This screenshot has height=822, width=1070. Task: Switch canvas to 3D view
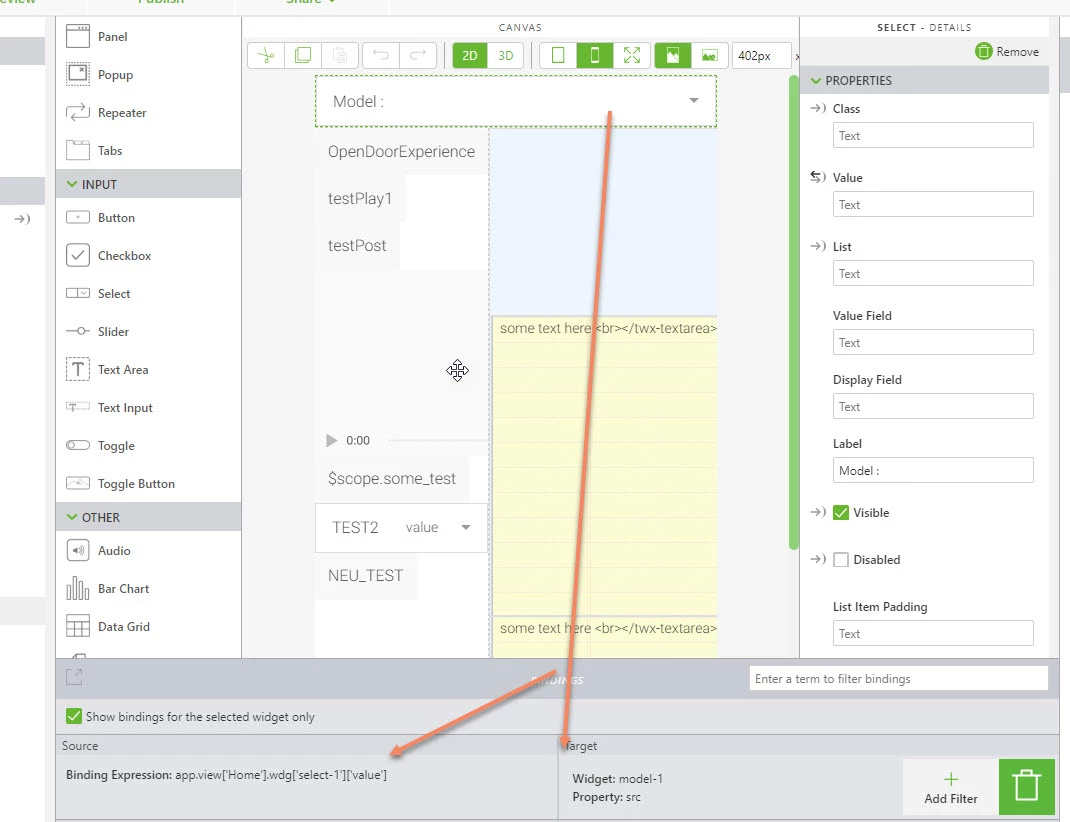(x=506, y=55)
